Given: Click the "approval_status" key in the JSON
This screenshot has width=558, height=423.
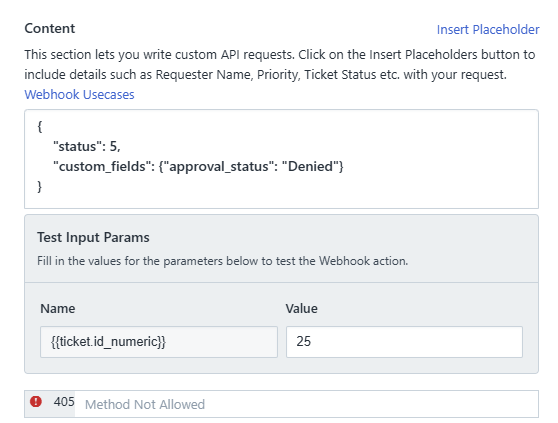Looking at the screenshot, I should click(x=217, y=166).
